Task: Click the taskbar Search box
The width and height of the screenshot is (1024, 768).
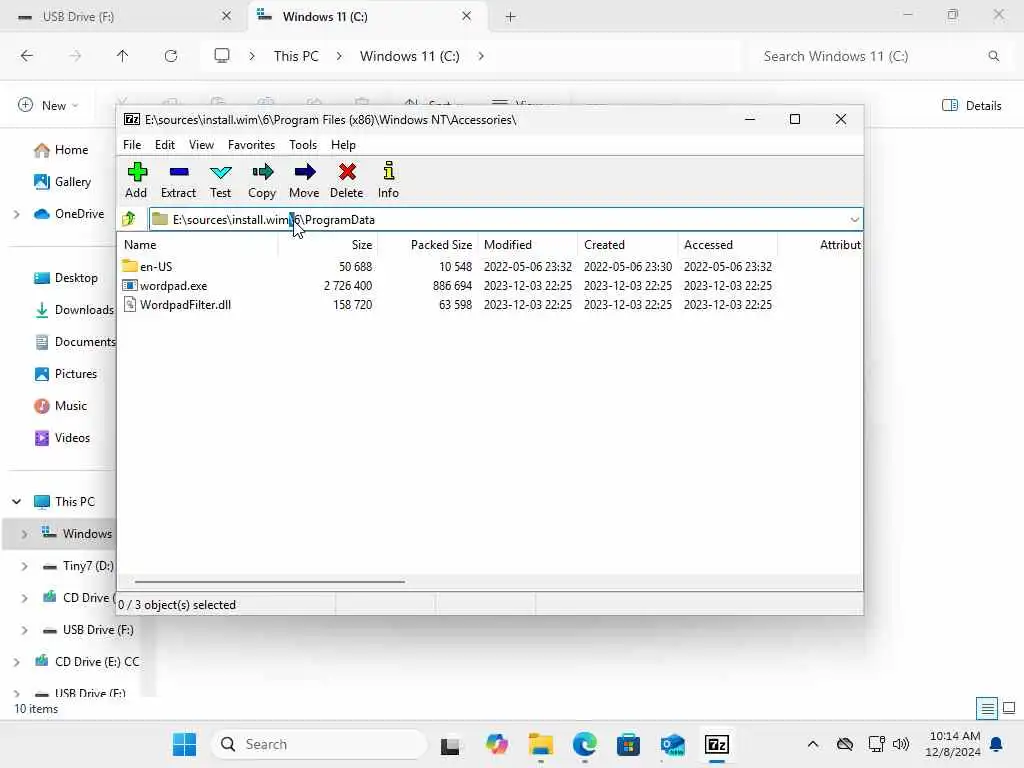Action: (x=319, y=744)
